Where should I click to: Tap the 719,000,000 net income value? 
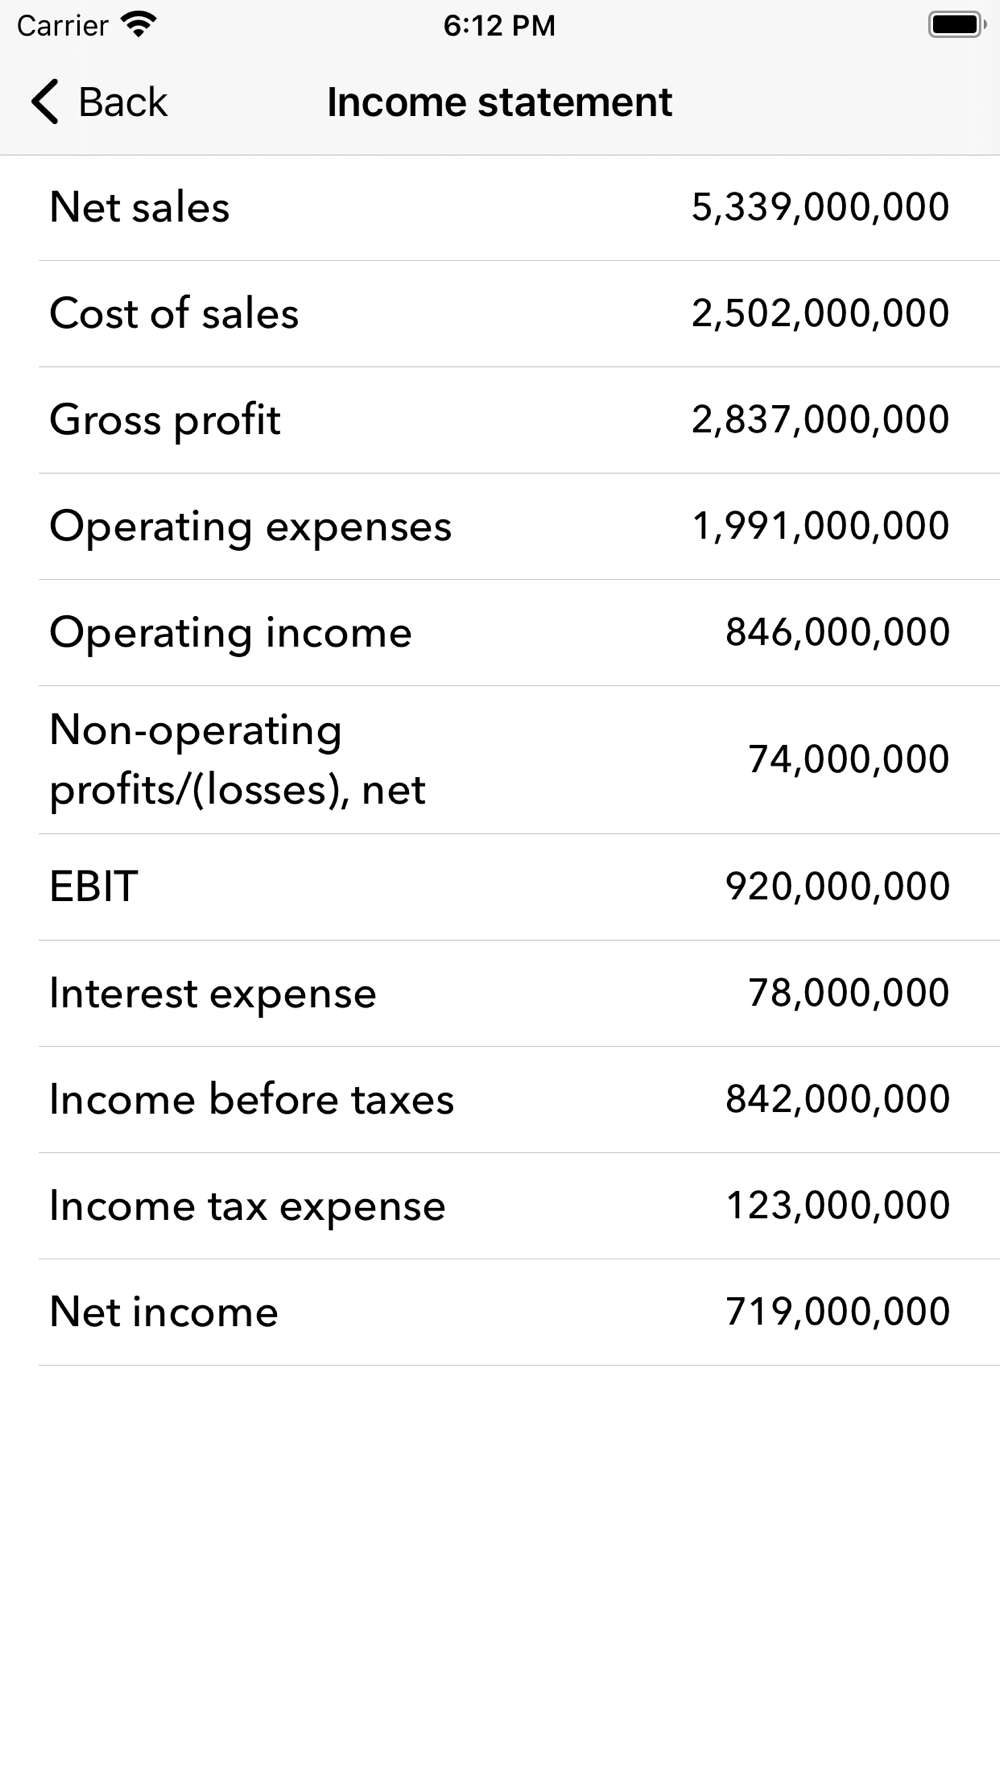pos(837,1312)
